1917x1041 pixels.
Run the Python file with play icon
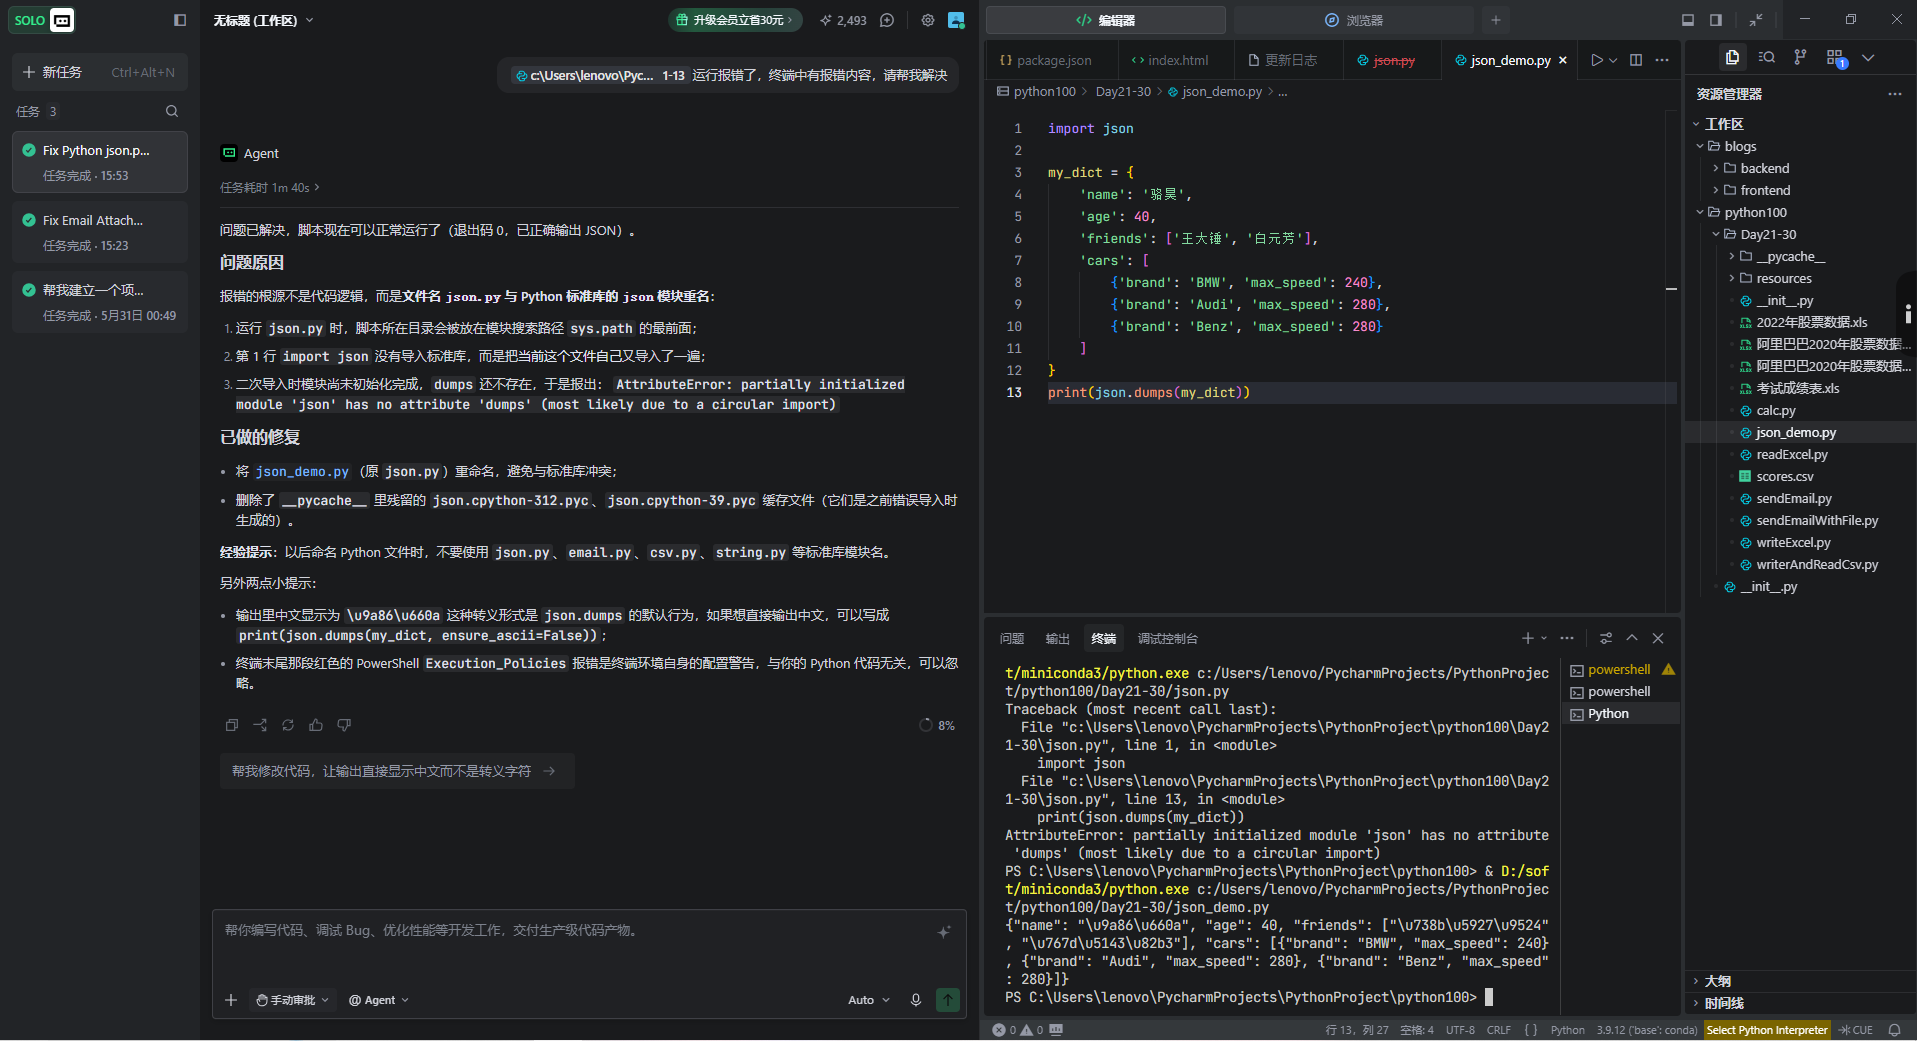[x=1596, y=60]
